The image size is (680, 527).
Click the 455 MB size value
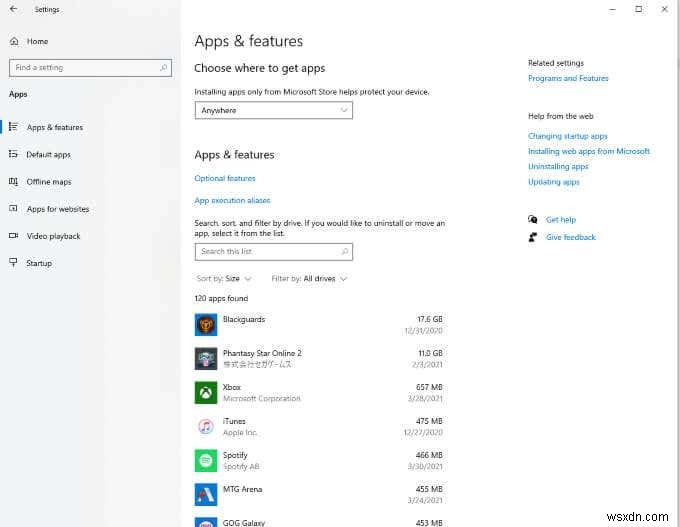pos(429,489)
